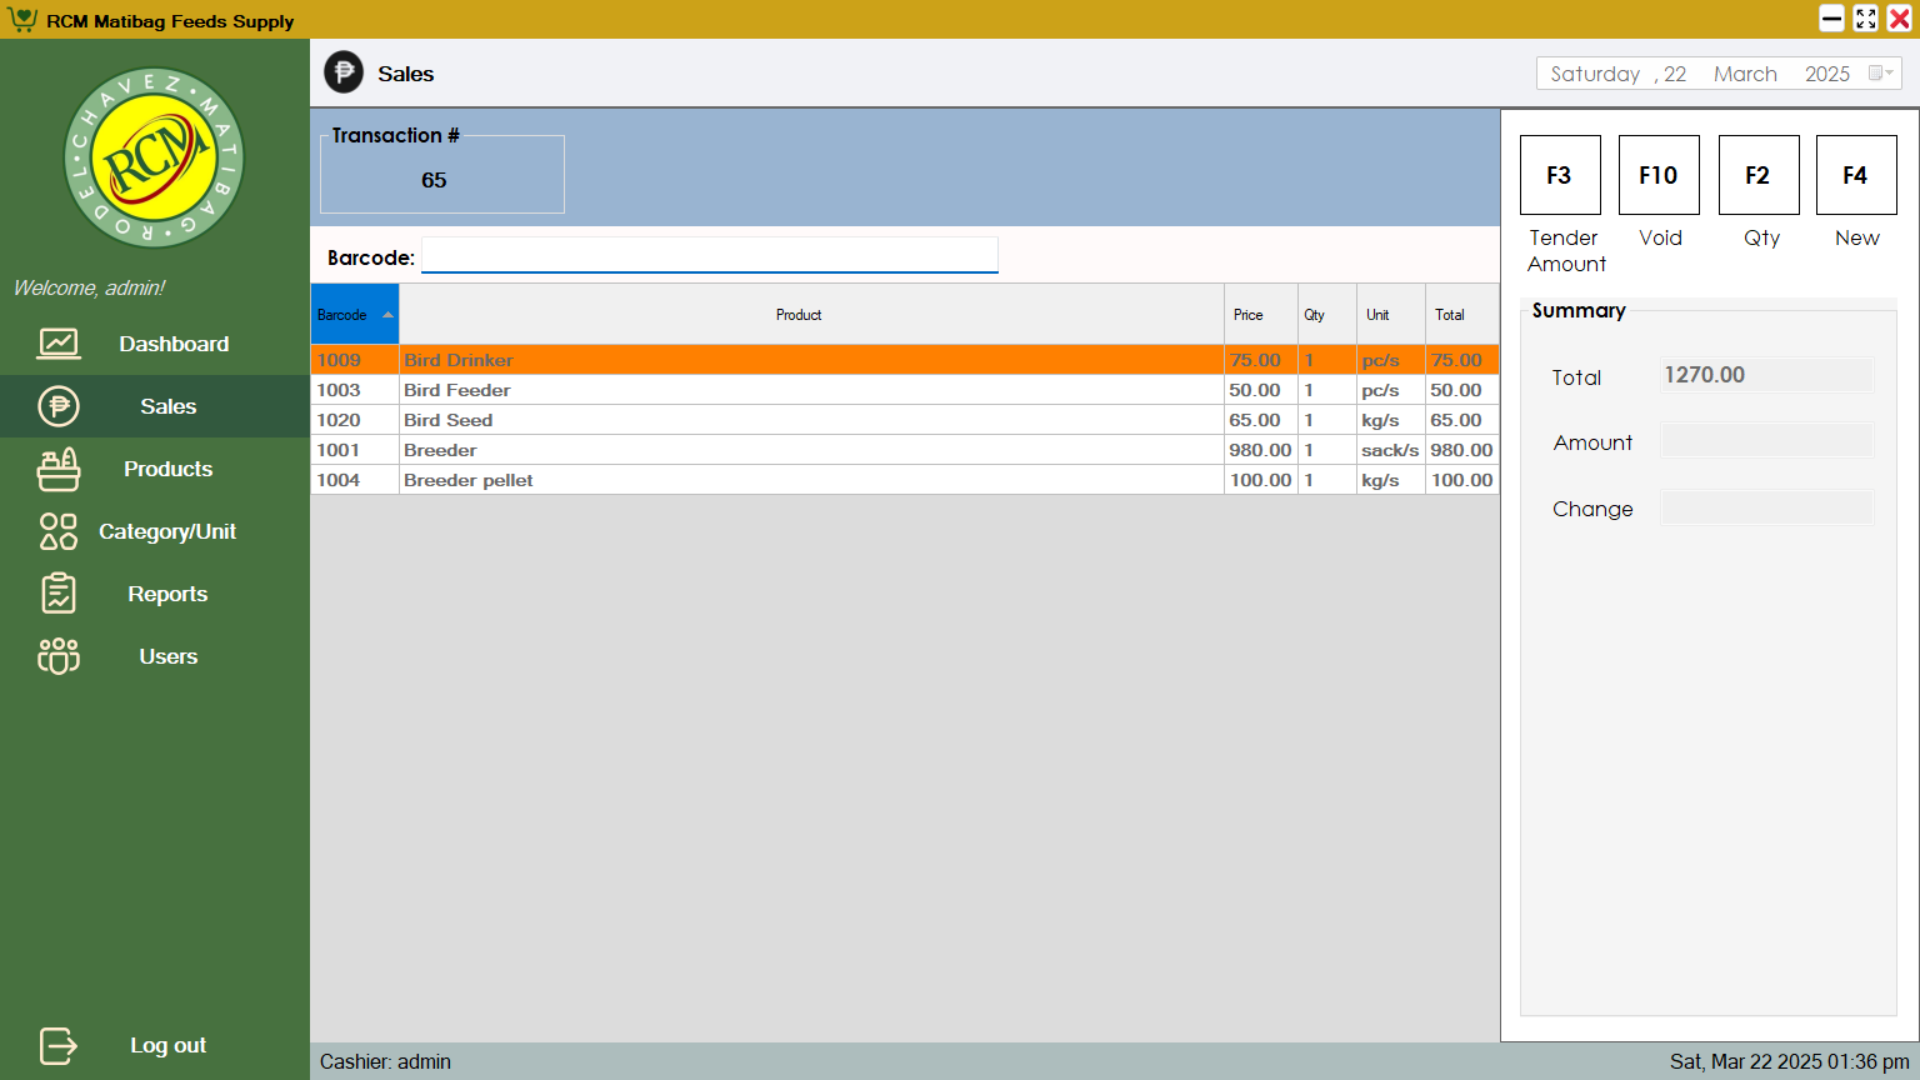This screenshot has width=1920, height=1080.
Task: Select the Bird Seed row
Action: (905, 420)
